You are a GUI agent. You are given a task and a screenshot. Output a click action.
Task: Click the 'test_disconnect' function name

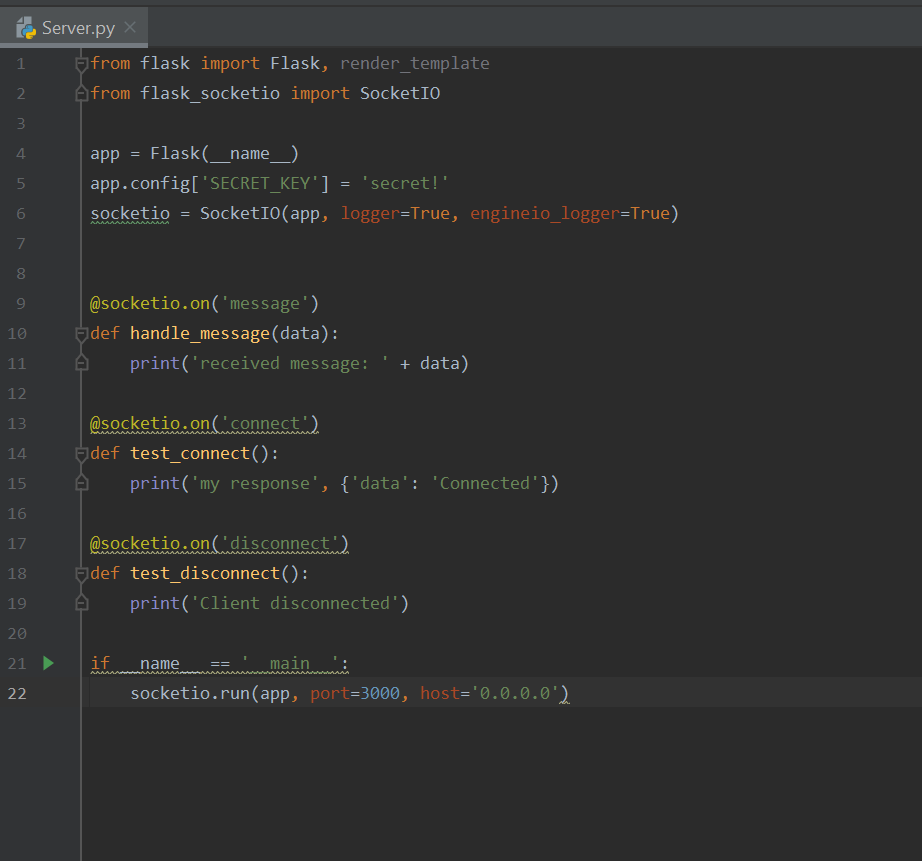[205, 573]
